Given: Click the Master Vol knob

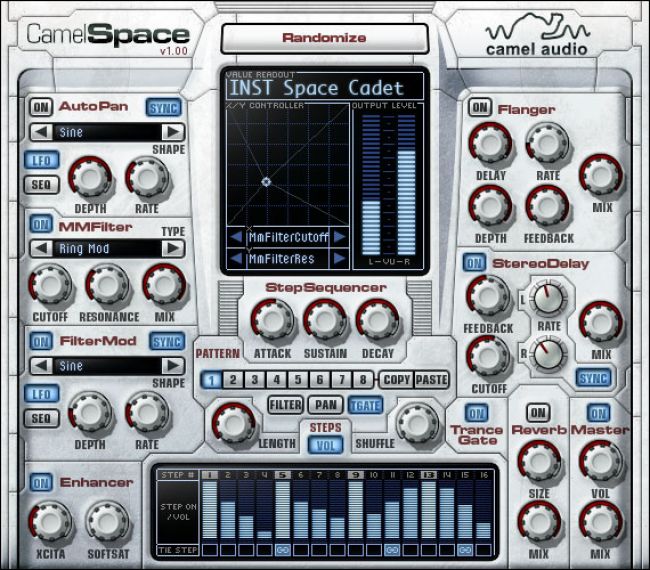Looking at the screenshot, I should pyautogui.click(x=600, y=461).
